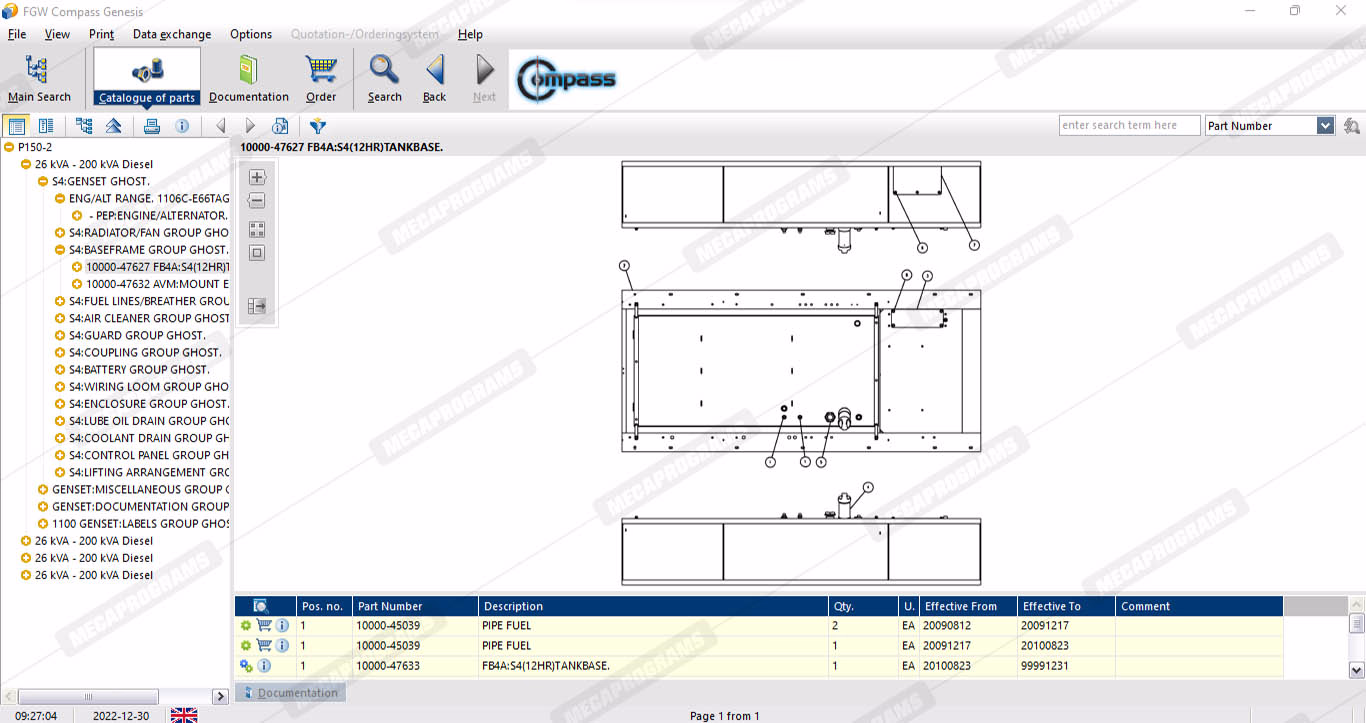Go to next page small right arrow
Image resolution: width=1366 pixels, height=723 pixels.
pyautogui.click(x=251, y=126)
